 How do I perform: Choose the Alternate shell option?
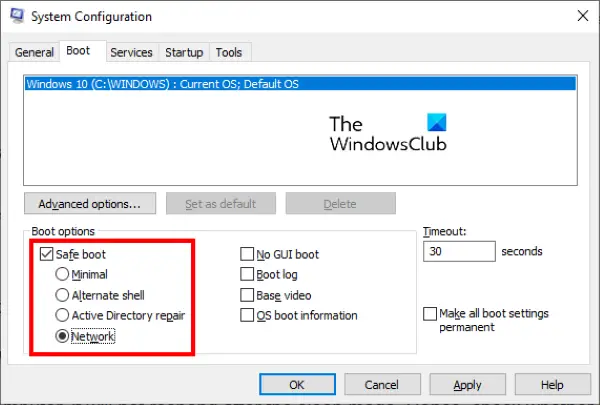click(x=62, y=295)
